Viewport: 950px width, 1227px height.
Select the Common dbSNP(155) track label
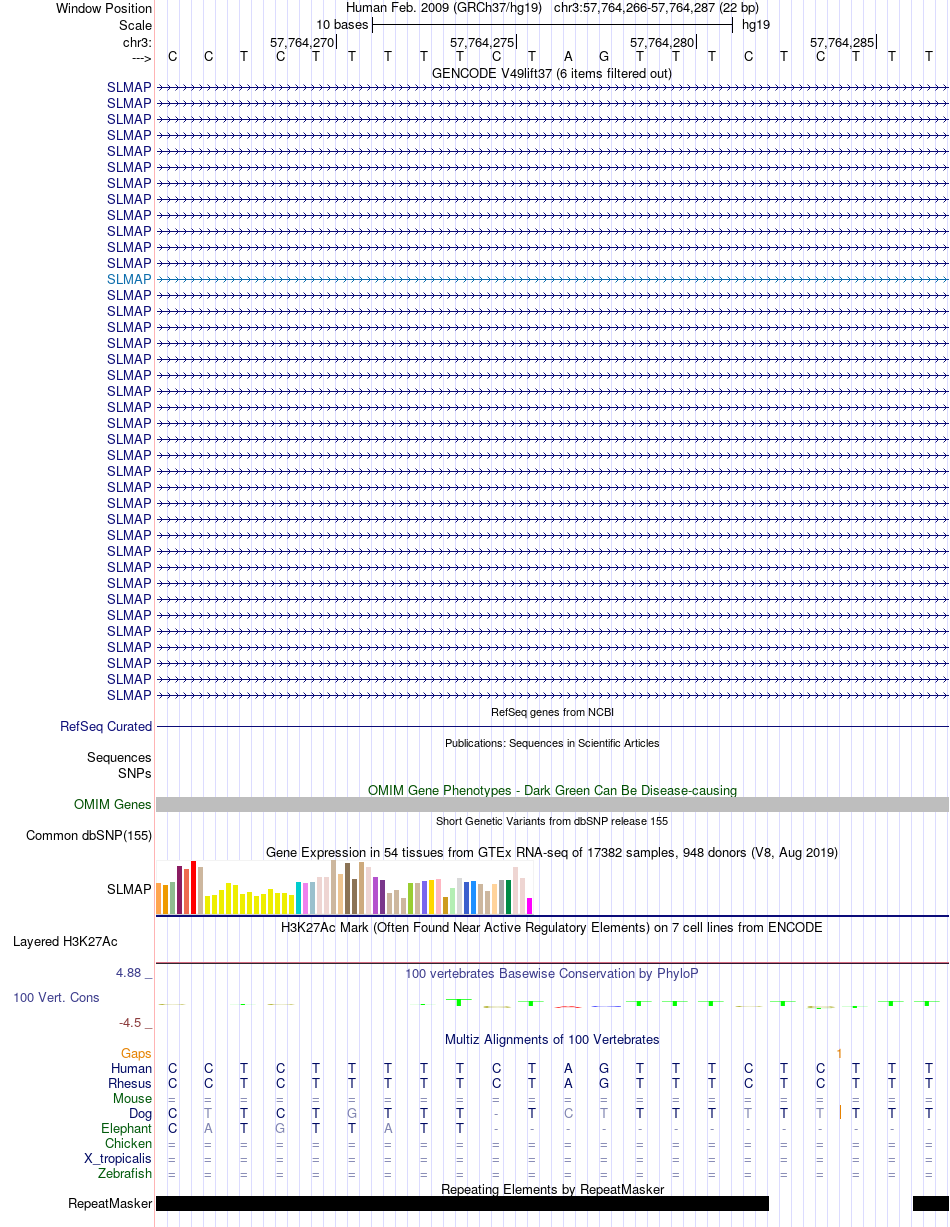tap(89, 836)
